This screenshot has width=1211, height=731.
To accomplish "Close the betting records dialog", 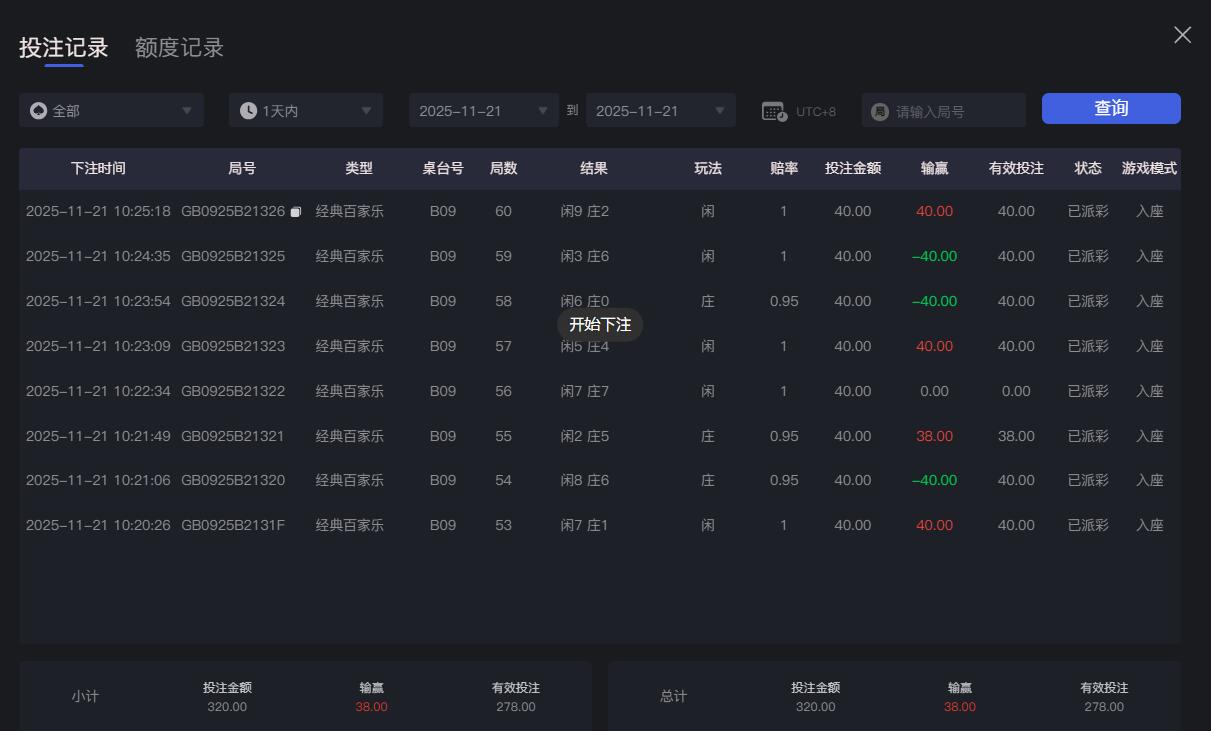I will [1182, 34].
